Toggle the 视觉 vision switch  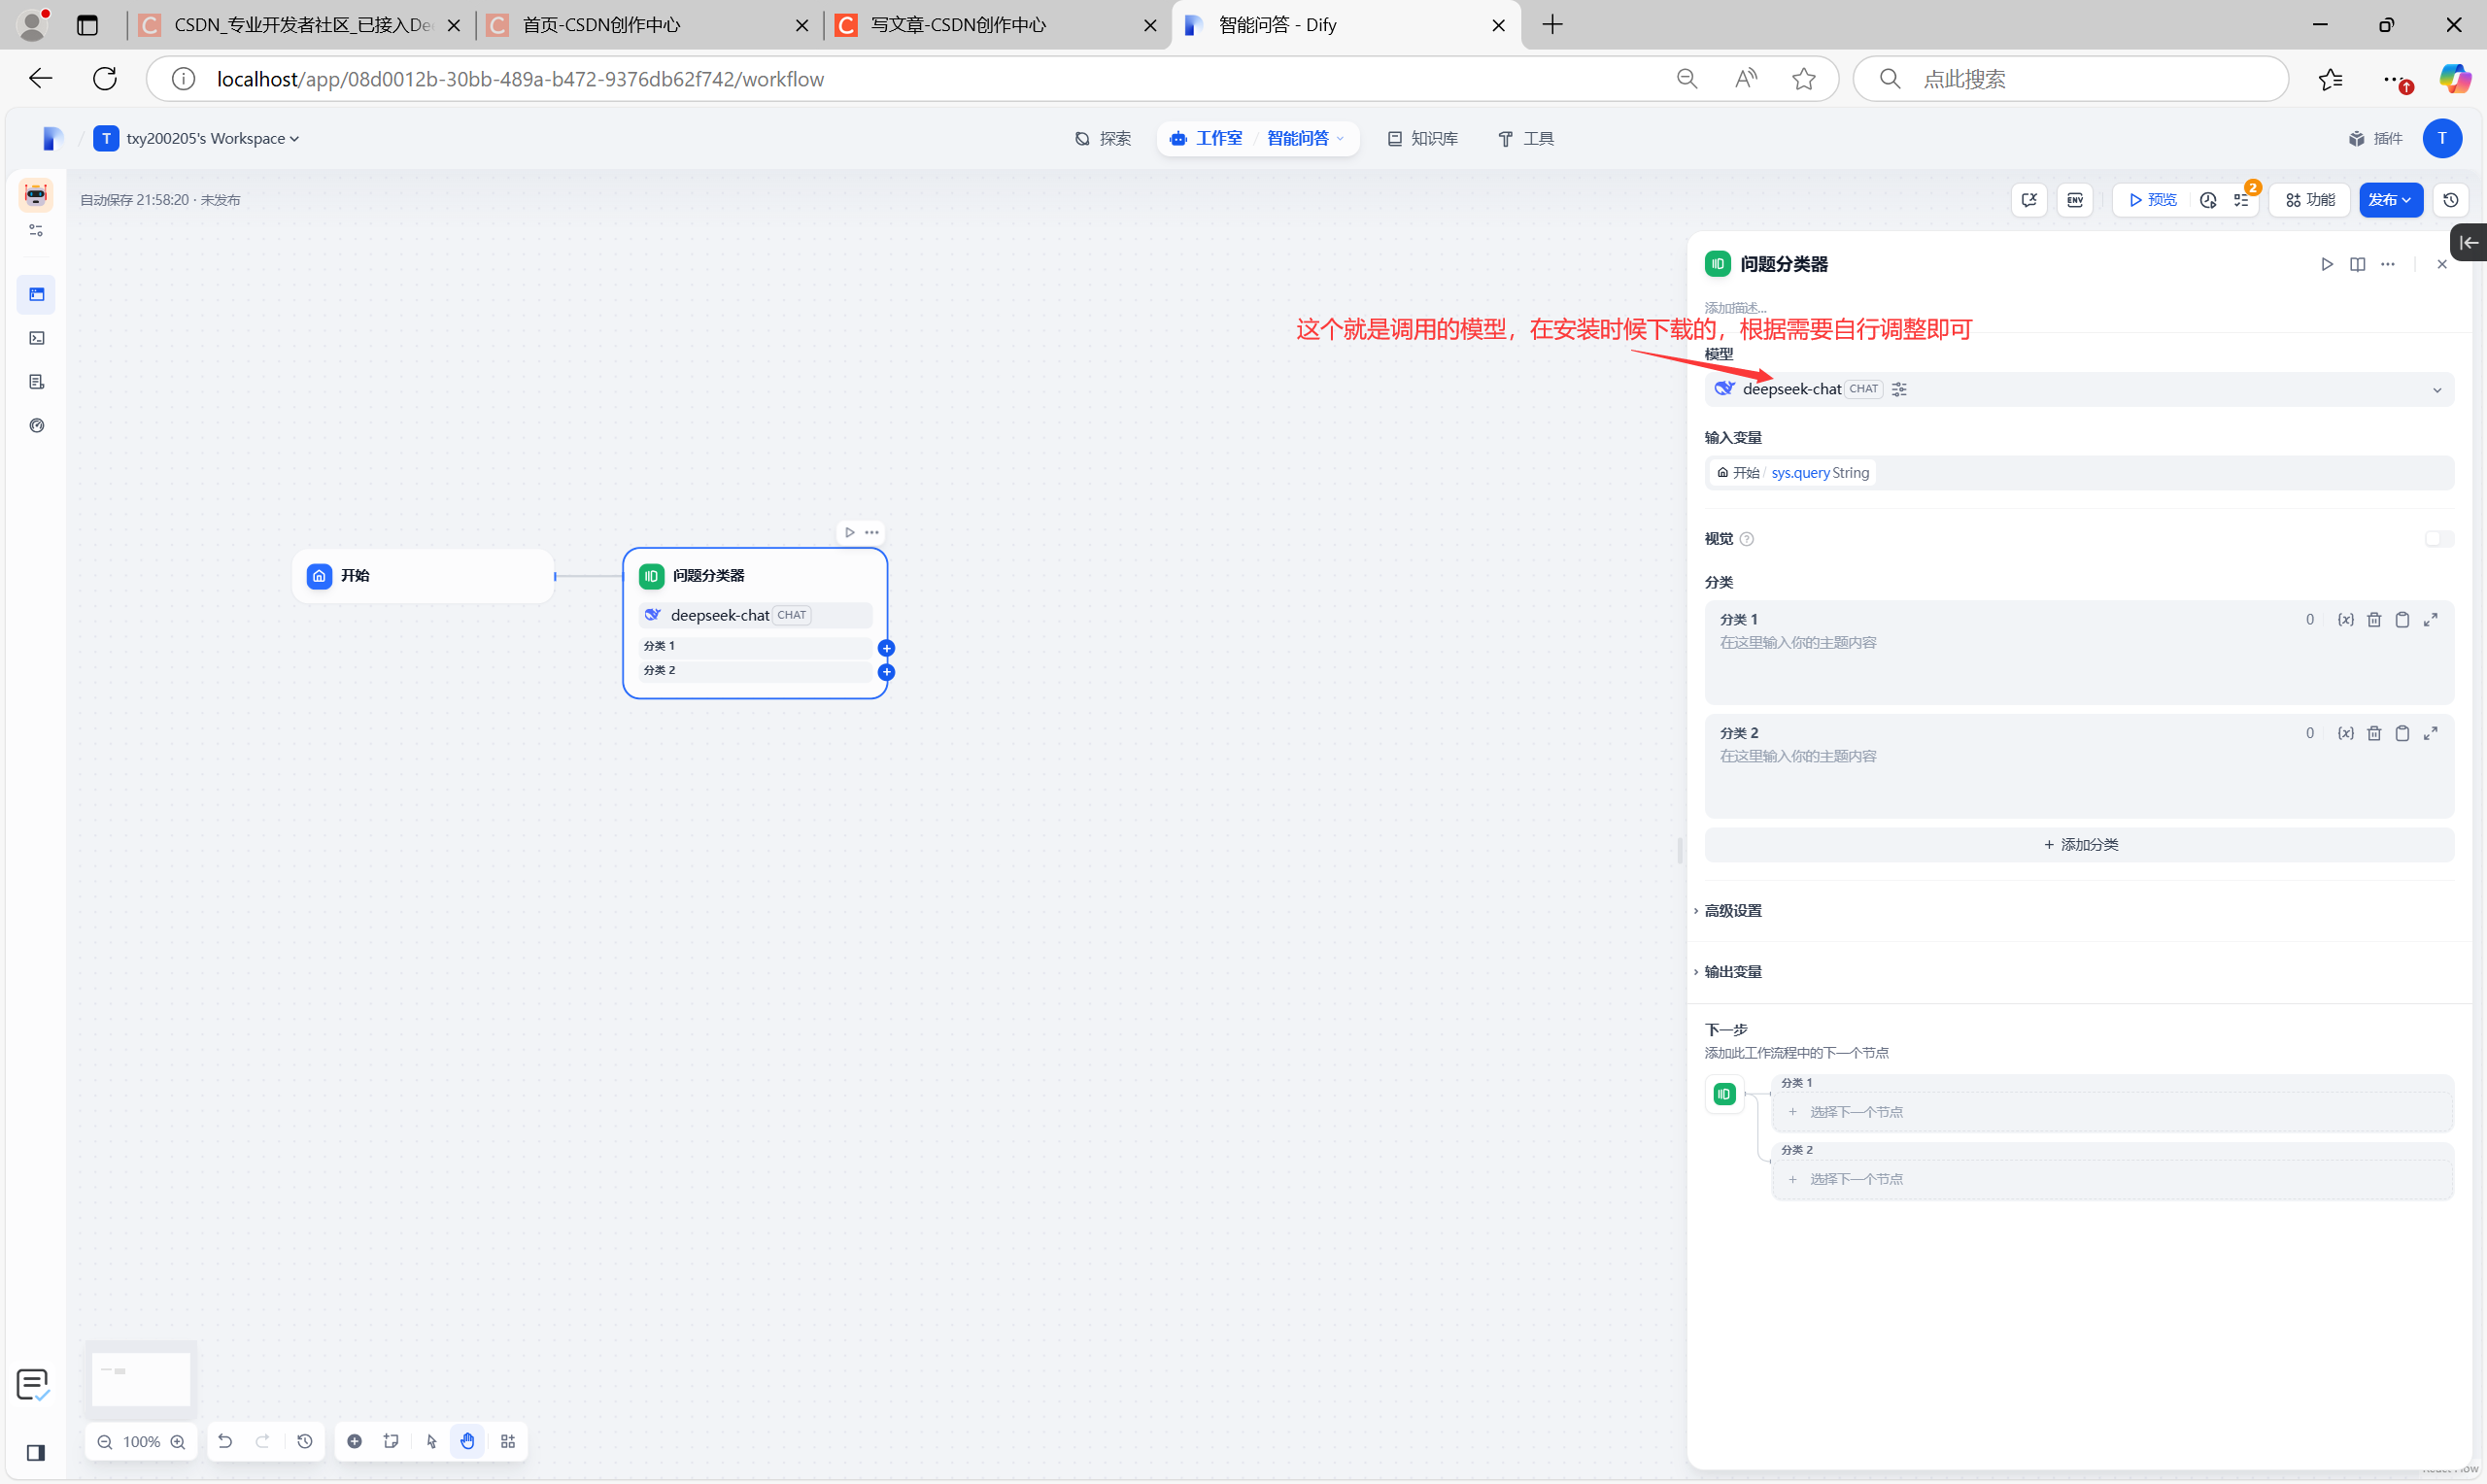point(2438,539)
